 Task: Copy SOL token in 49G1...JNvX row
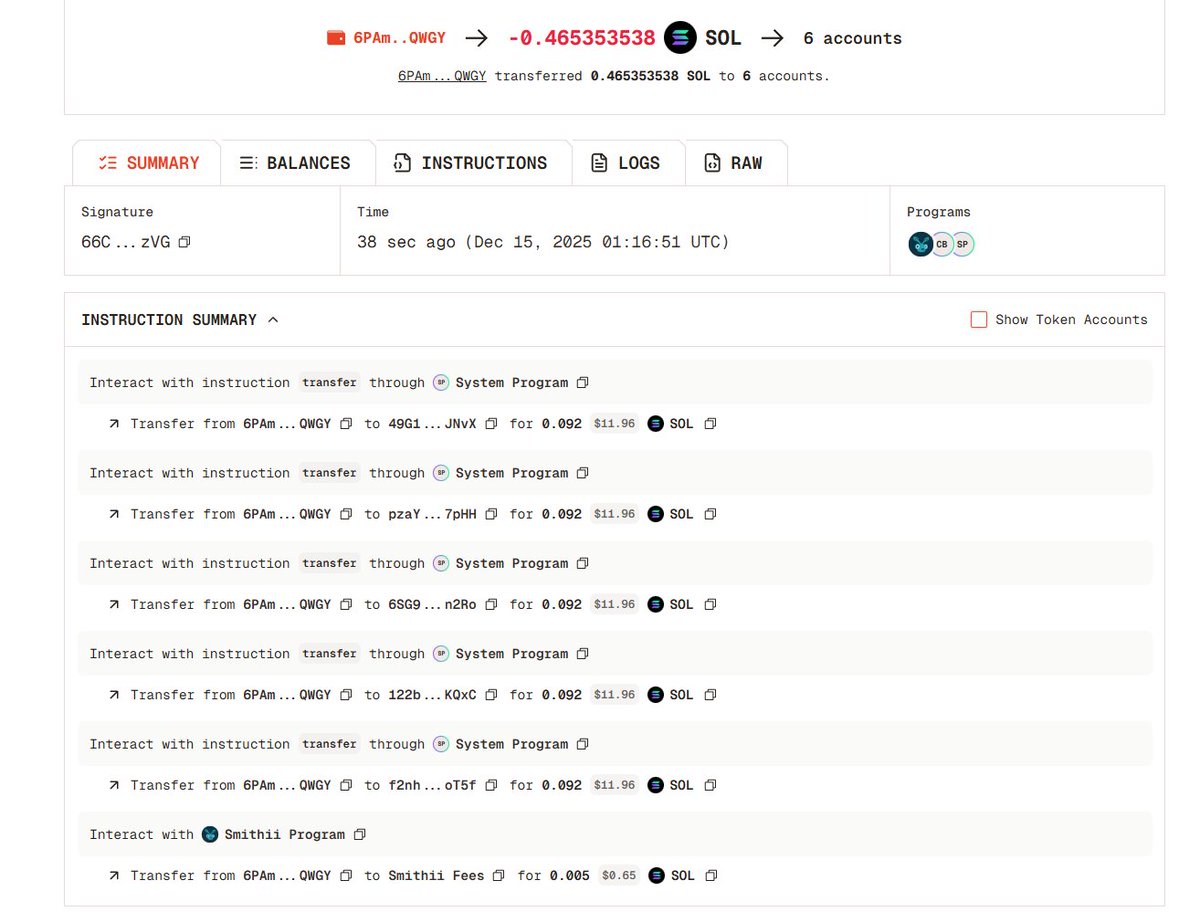pos(710,424)
